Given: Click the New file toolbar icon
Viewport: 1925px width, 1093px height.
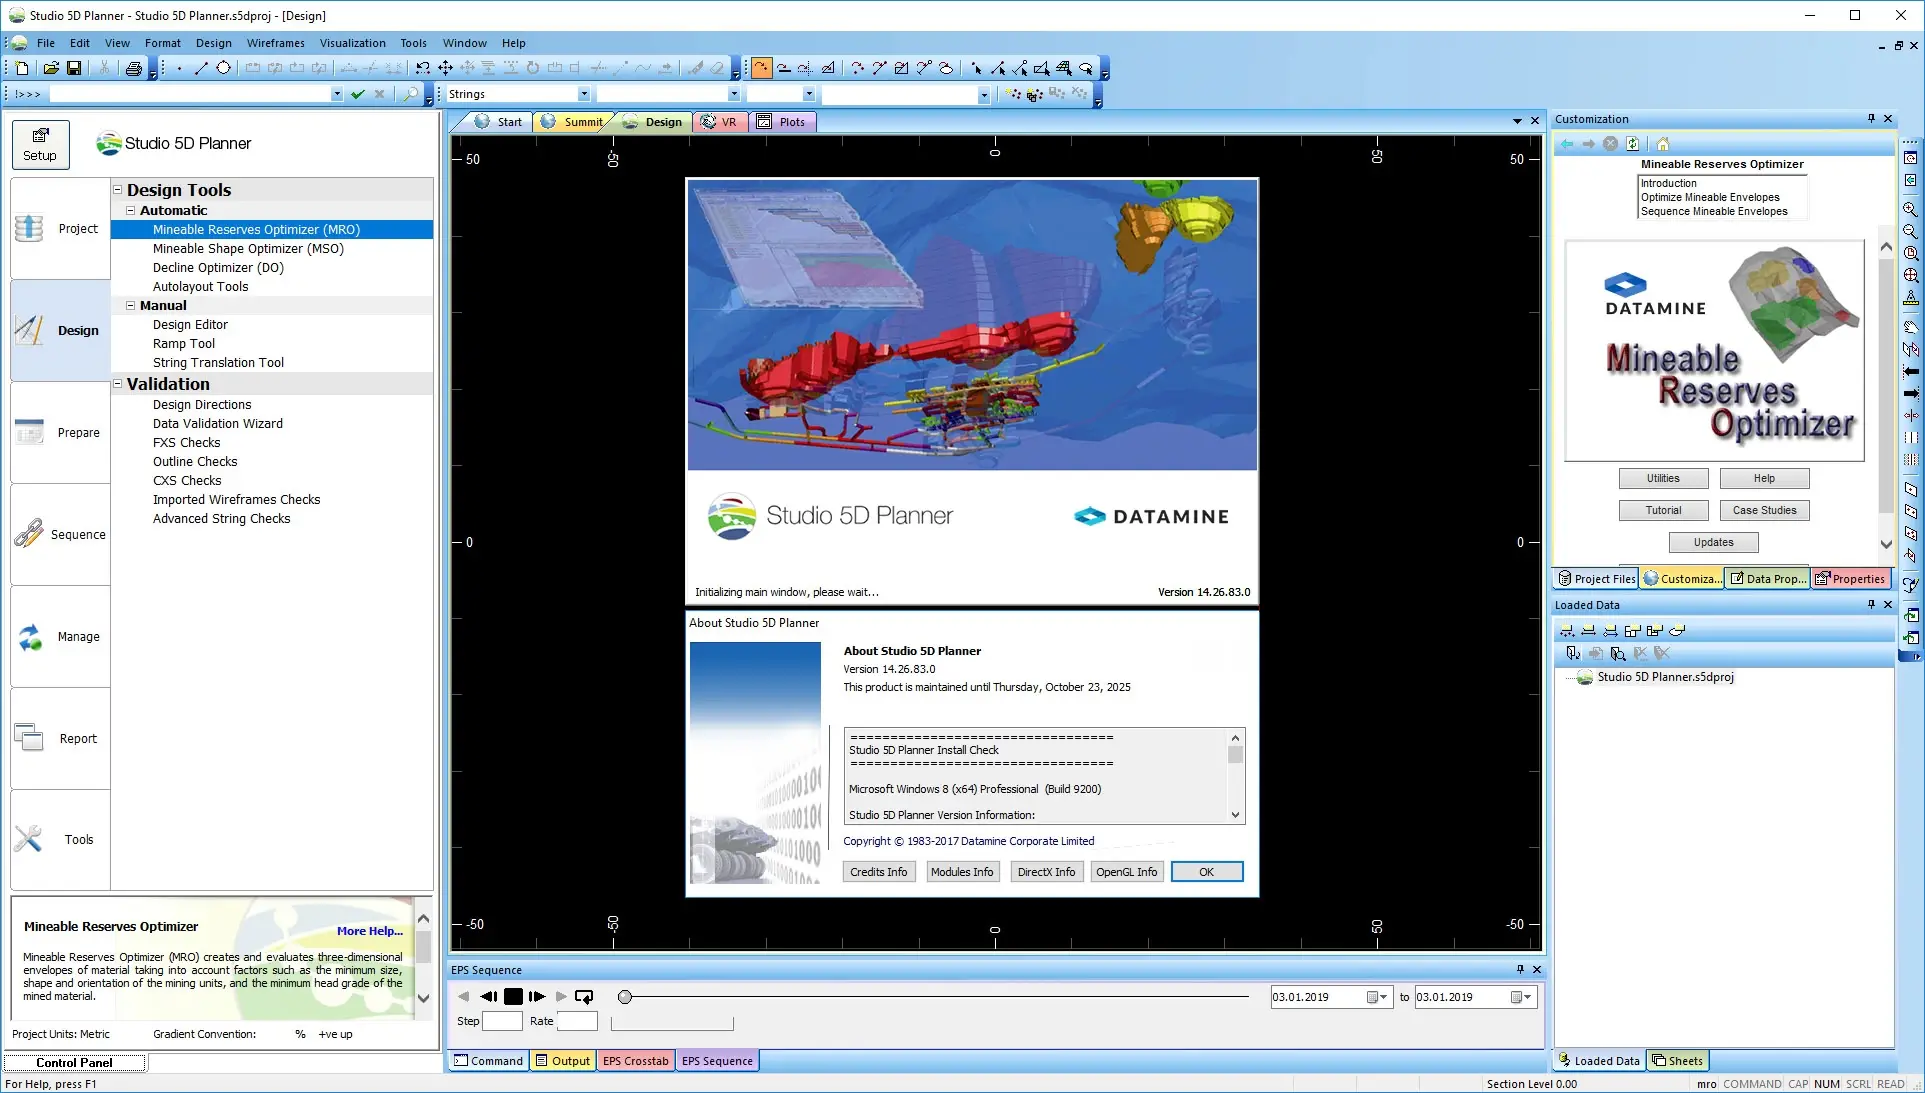Looking at the screenshot, I should (22, 68).
